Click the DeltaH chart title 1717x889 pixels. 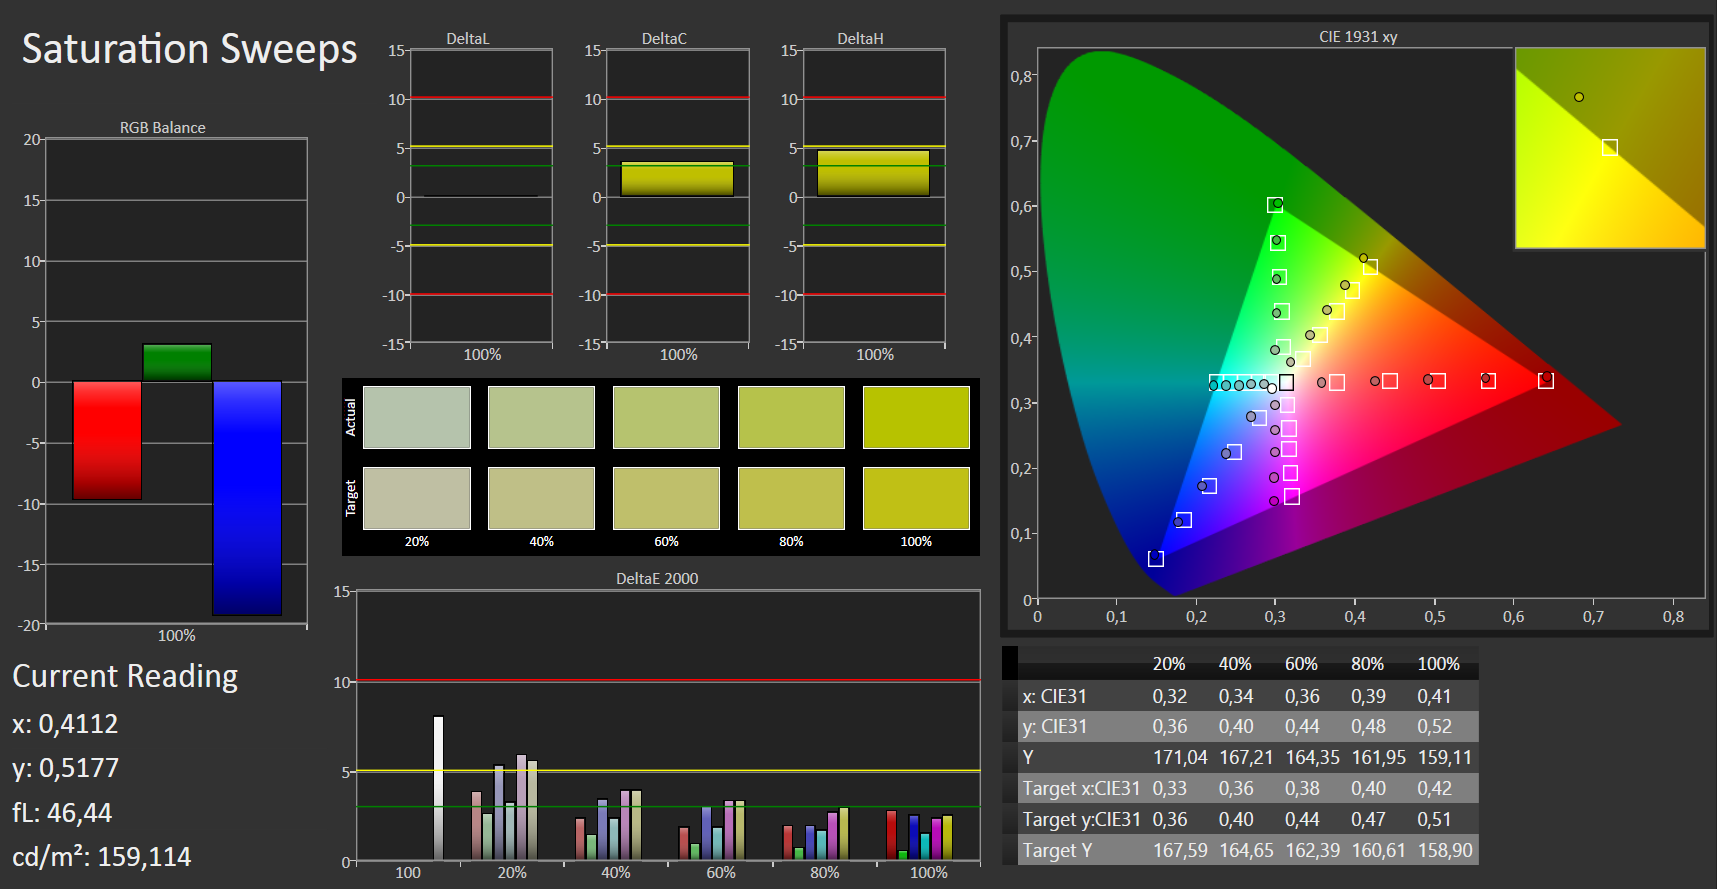click(860, 39)
